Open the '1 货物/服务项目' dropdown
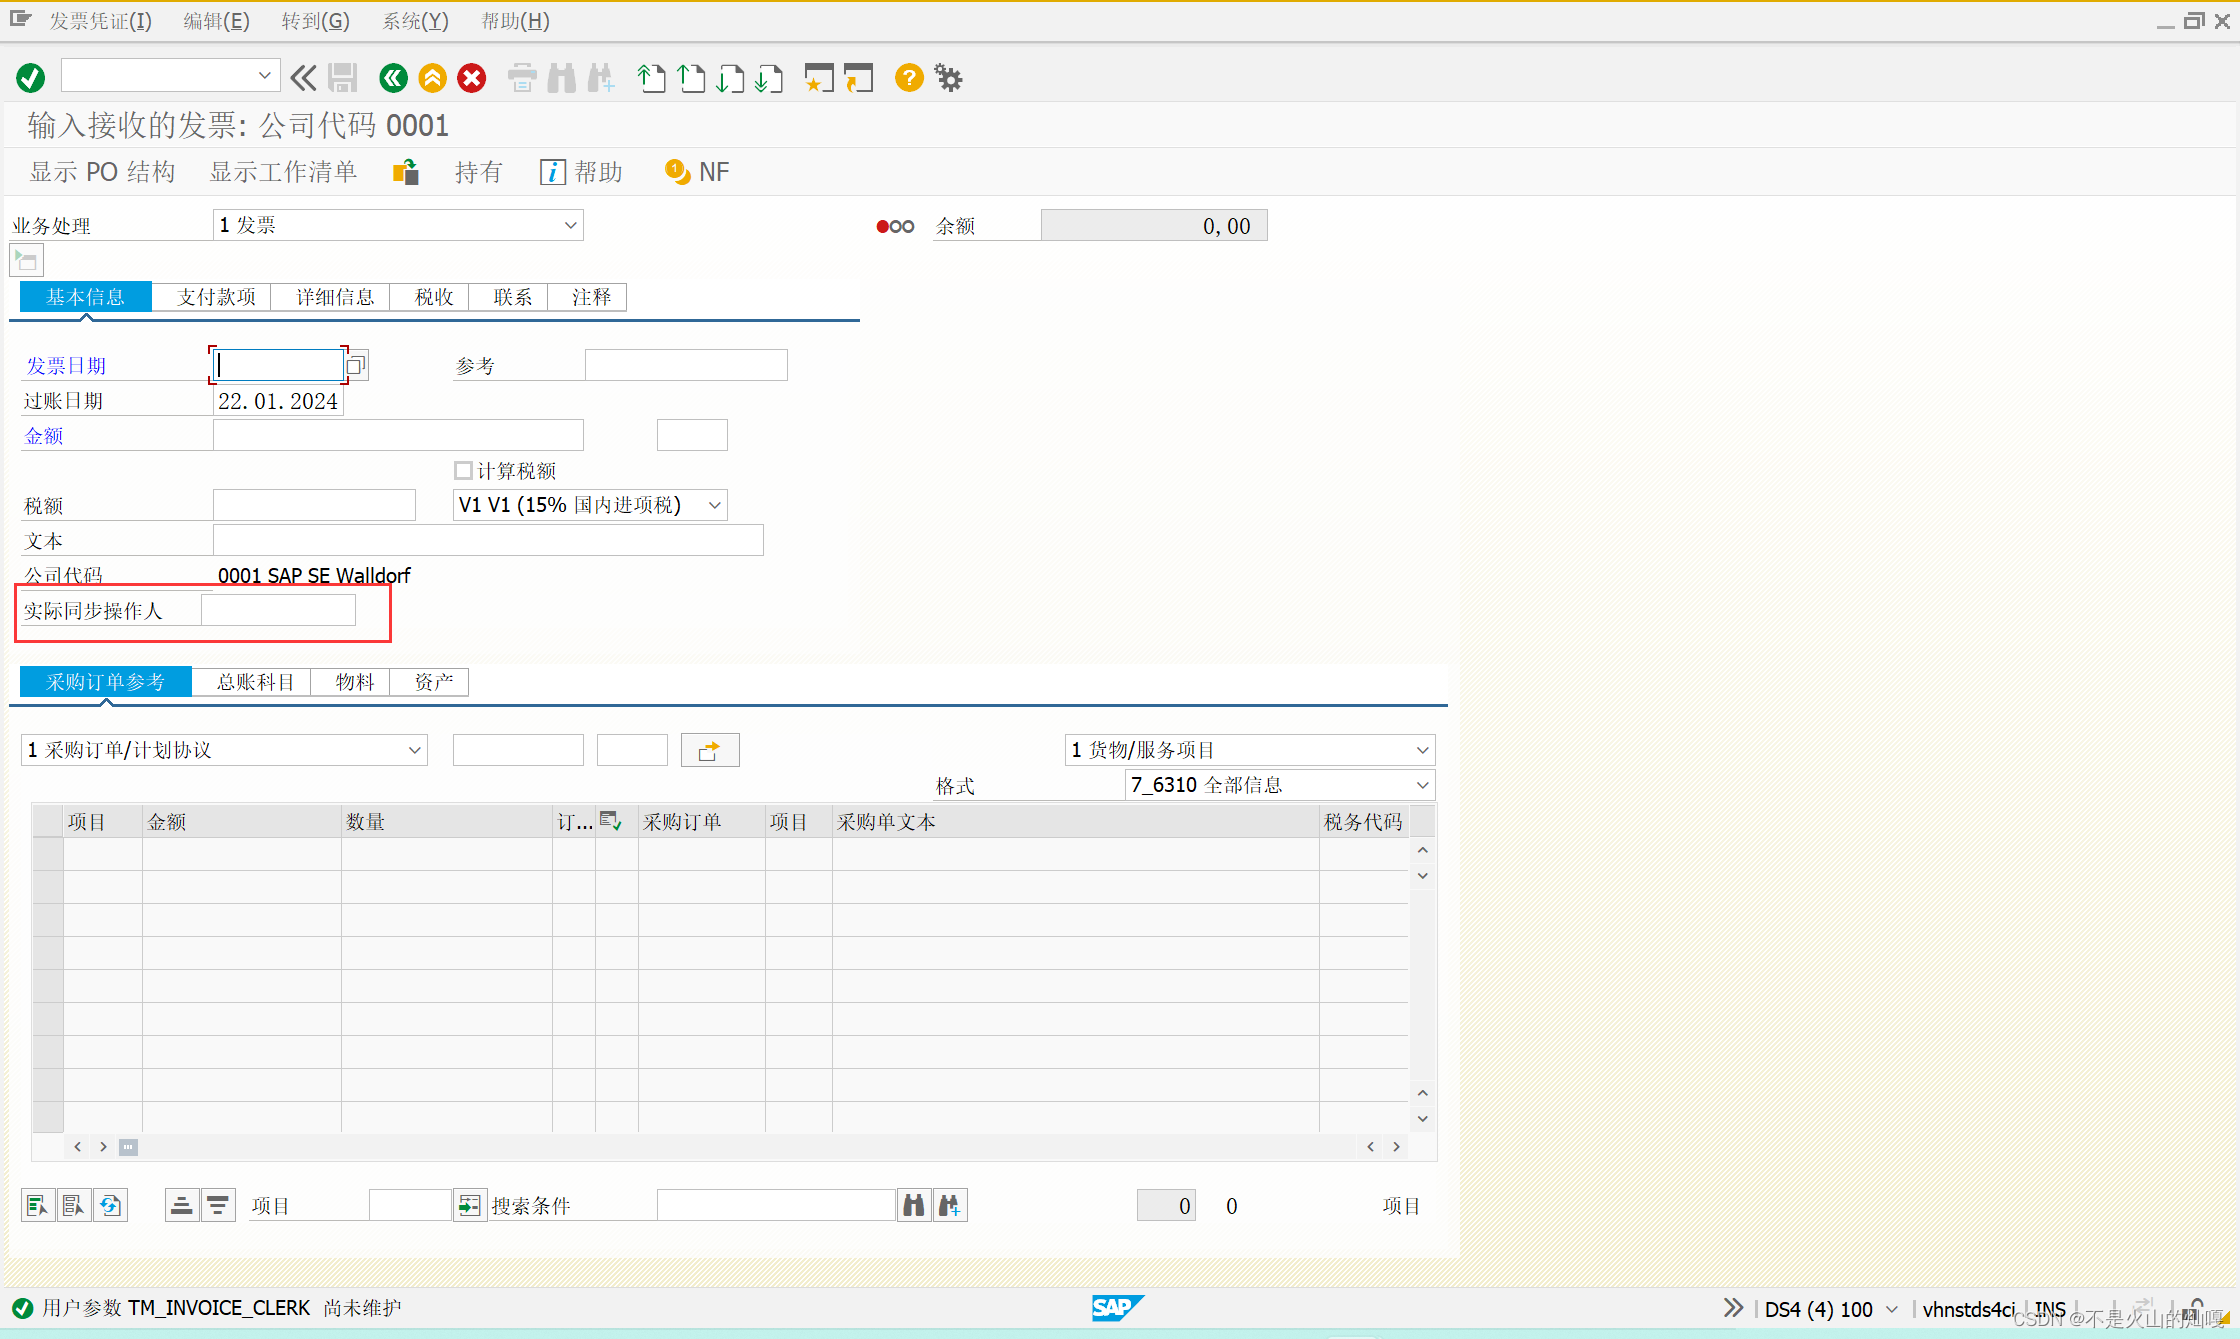The image size is (2240, 1339). 1250,750
